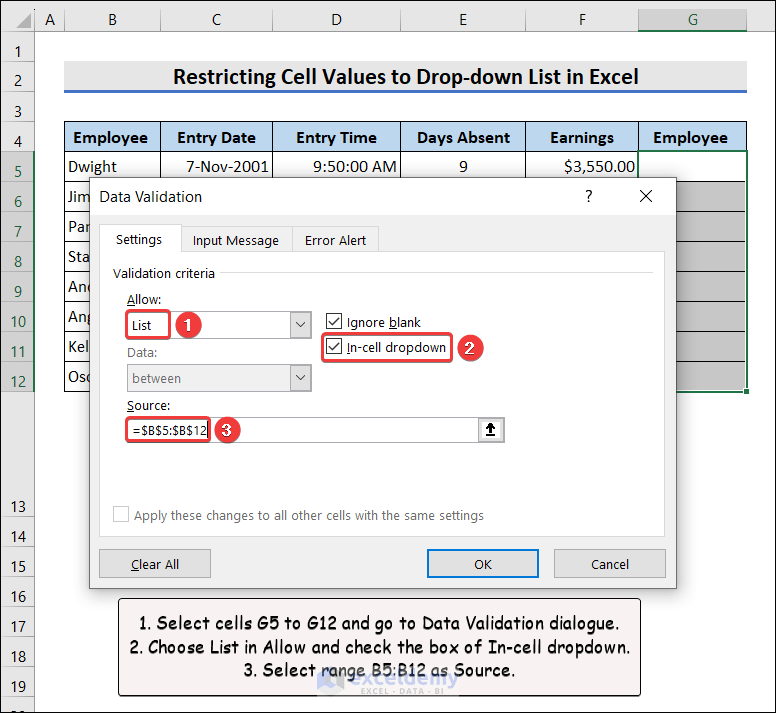The width and height of the screenshot is (776, 713).
Task: Open the Error Alert tab
Action: point(336,240)
